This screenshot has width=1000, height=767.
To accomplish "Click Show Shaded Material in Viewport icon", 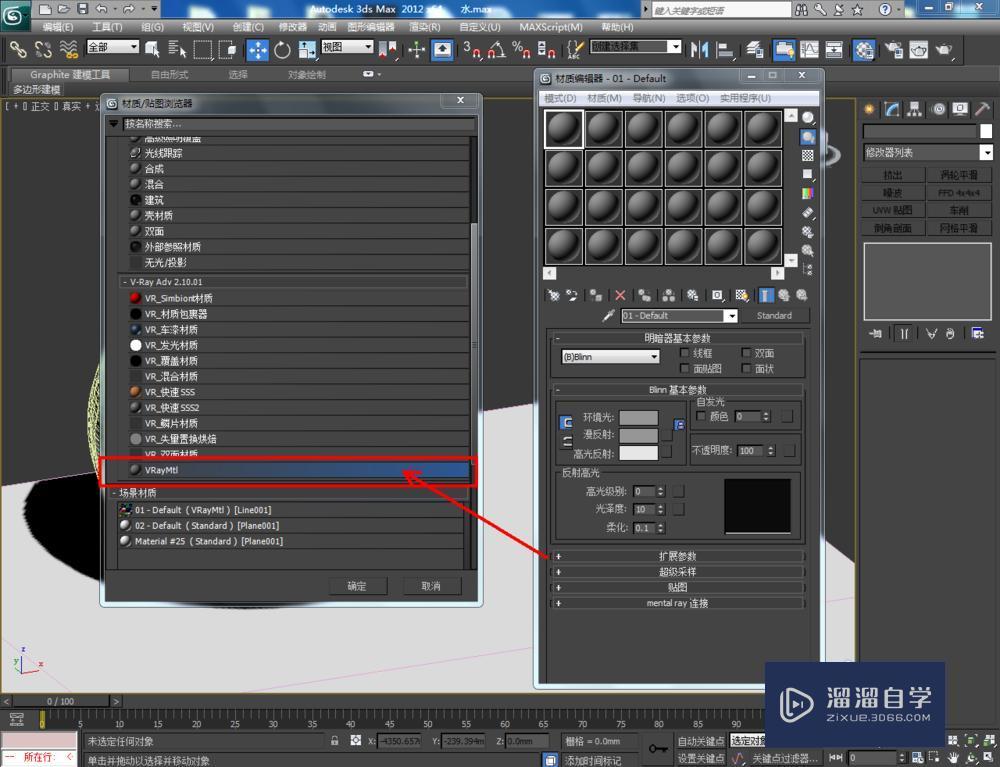I will click(741, 295).
